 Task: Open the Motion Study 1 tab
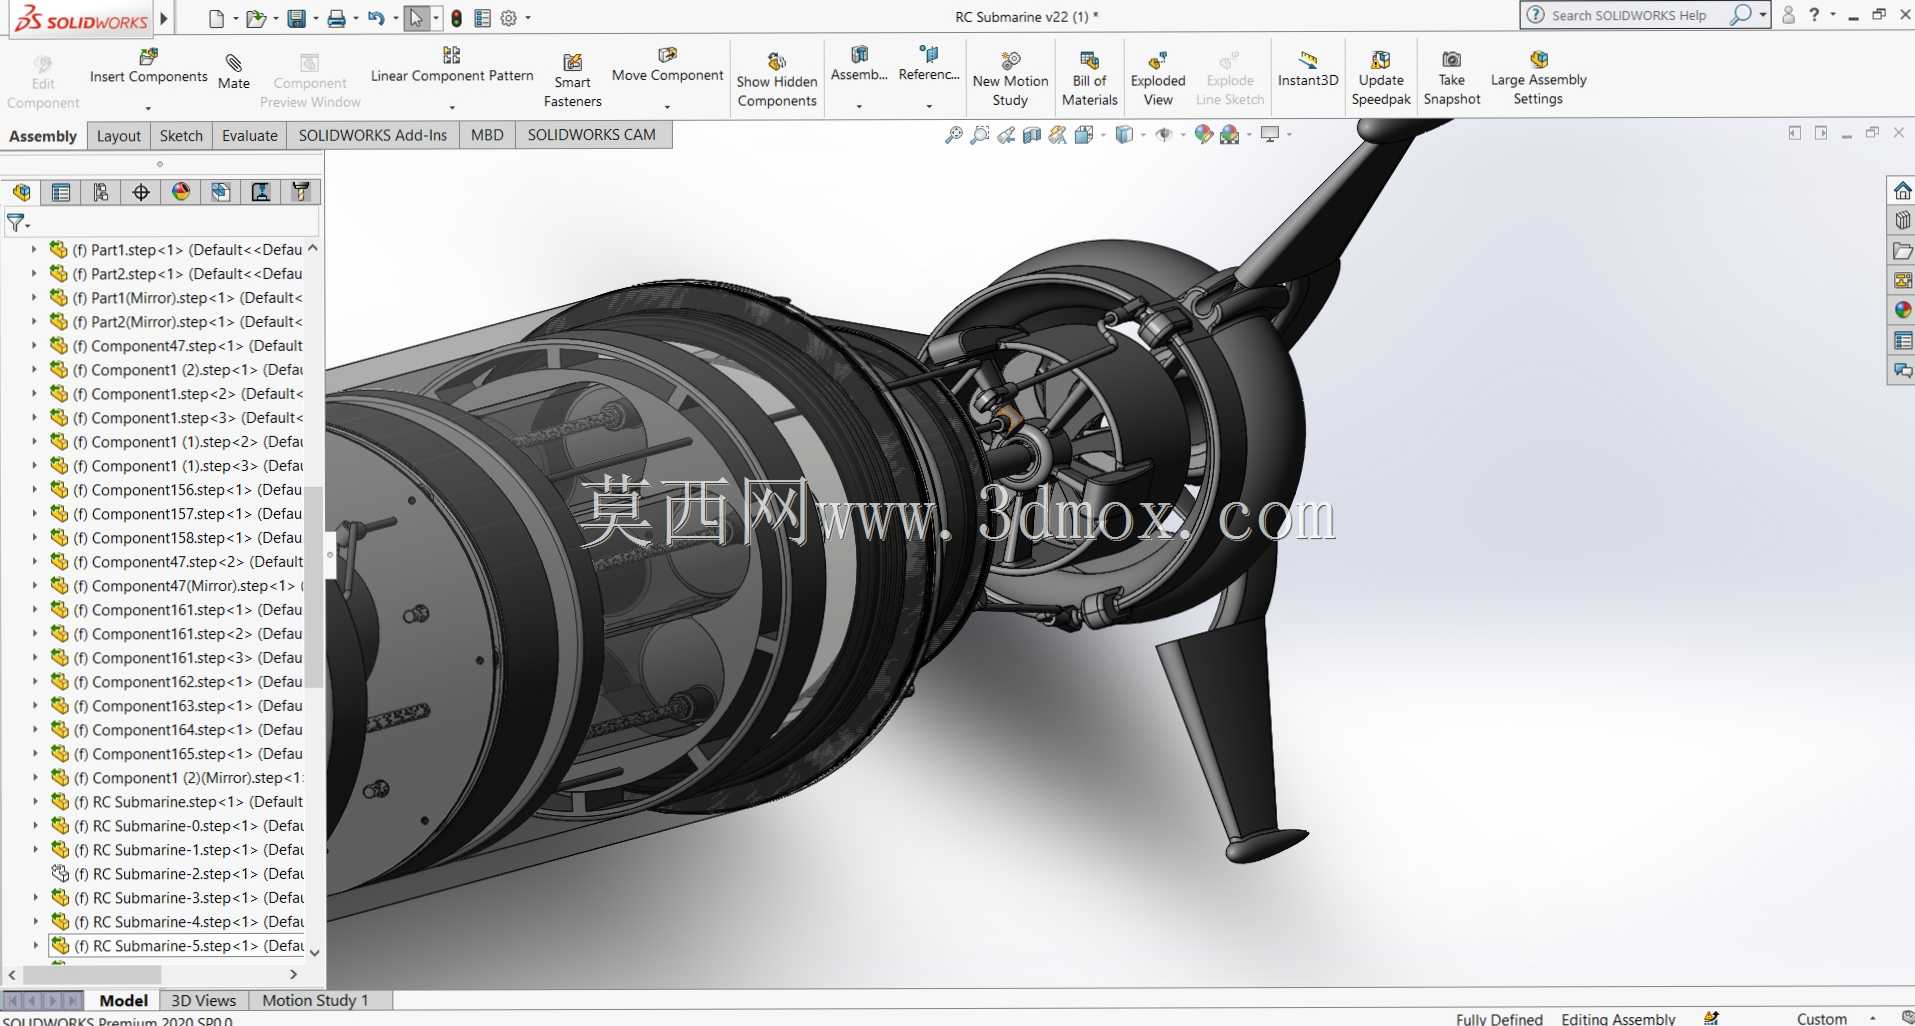tap(316, 1000)
